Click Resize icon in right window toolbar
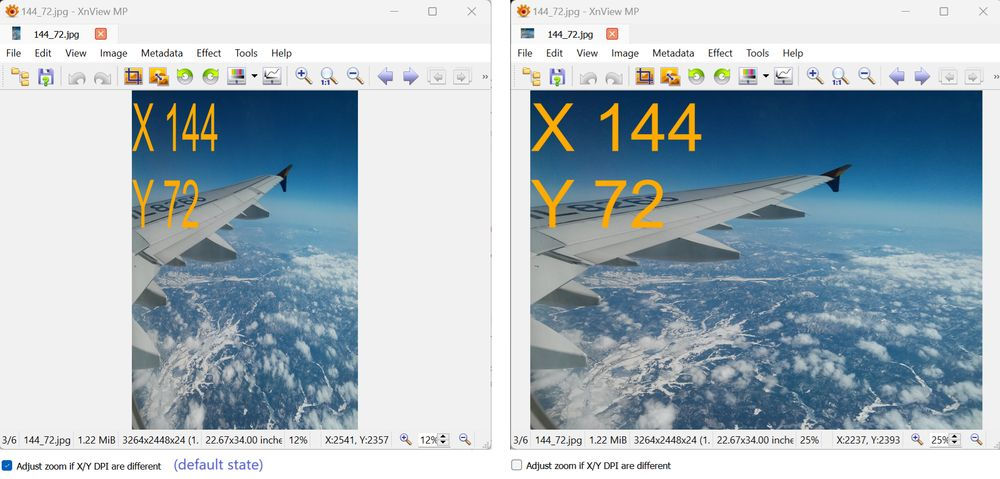Image resolution: width=1000 pixels, height=479 pixels. [x=670, y=77]
